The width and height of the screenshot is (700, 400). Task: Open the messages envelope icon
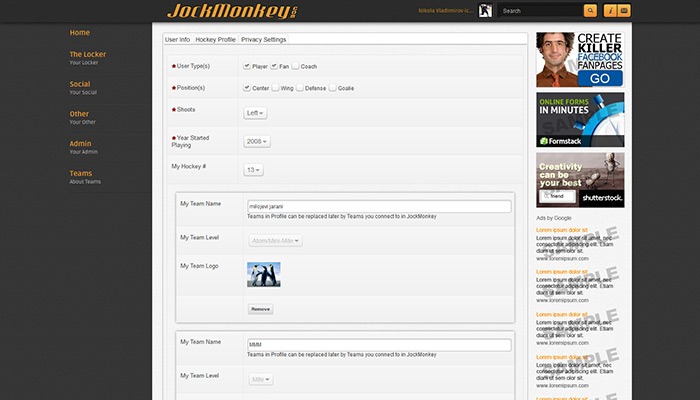[x=624, y=11]
